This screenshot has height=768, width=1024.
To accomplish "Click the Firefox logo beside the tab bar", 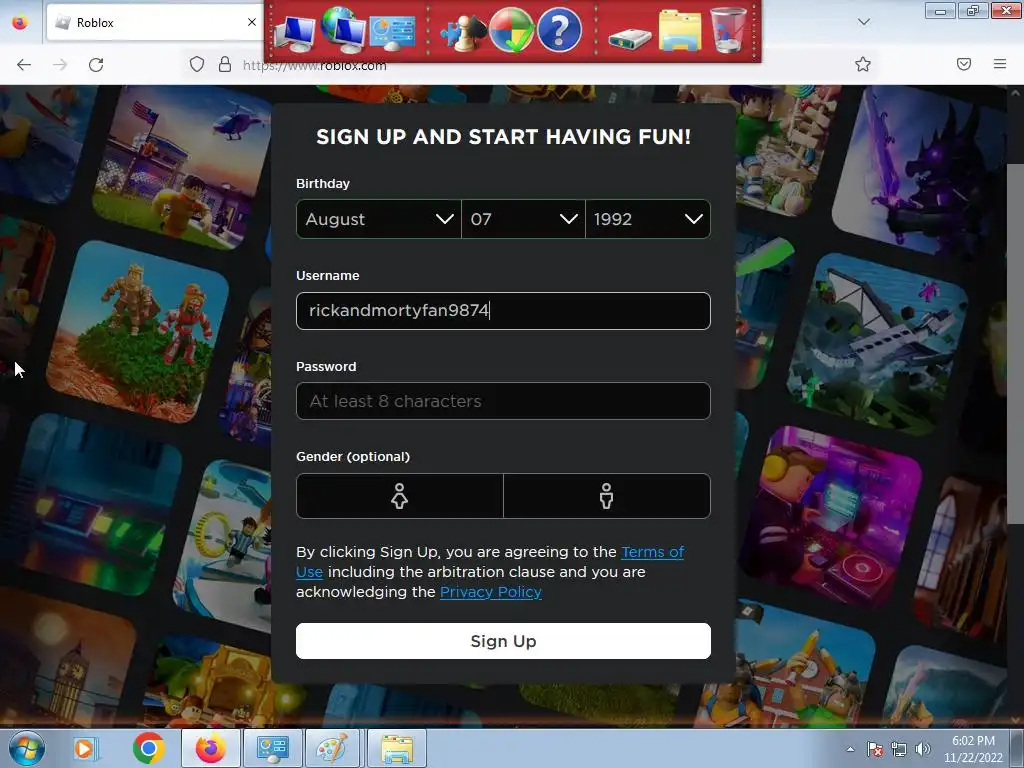I will pyautogui.click(x=20, y=22).
